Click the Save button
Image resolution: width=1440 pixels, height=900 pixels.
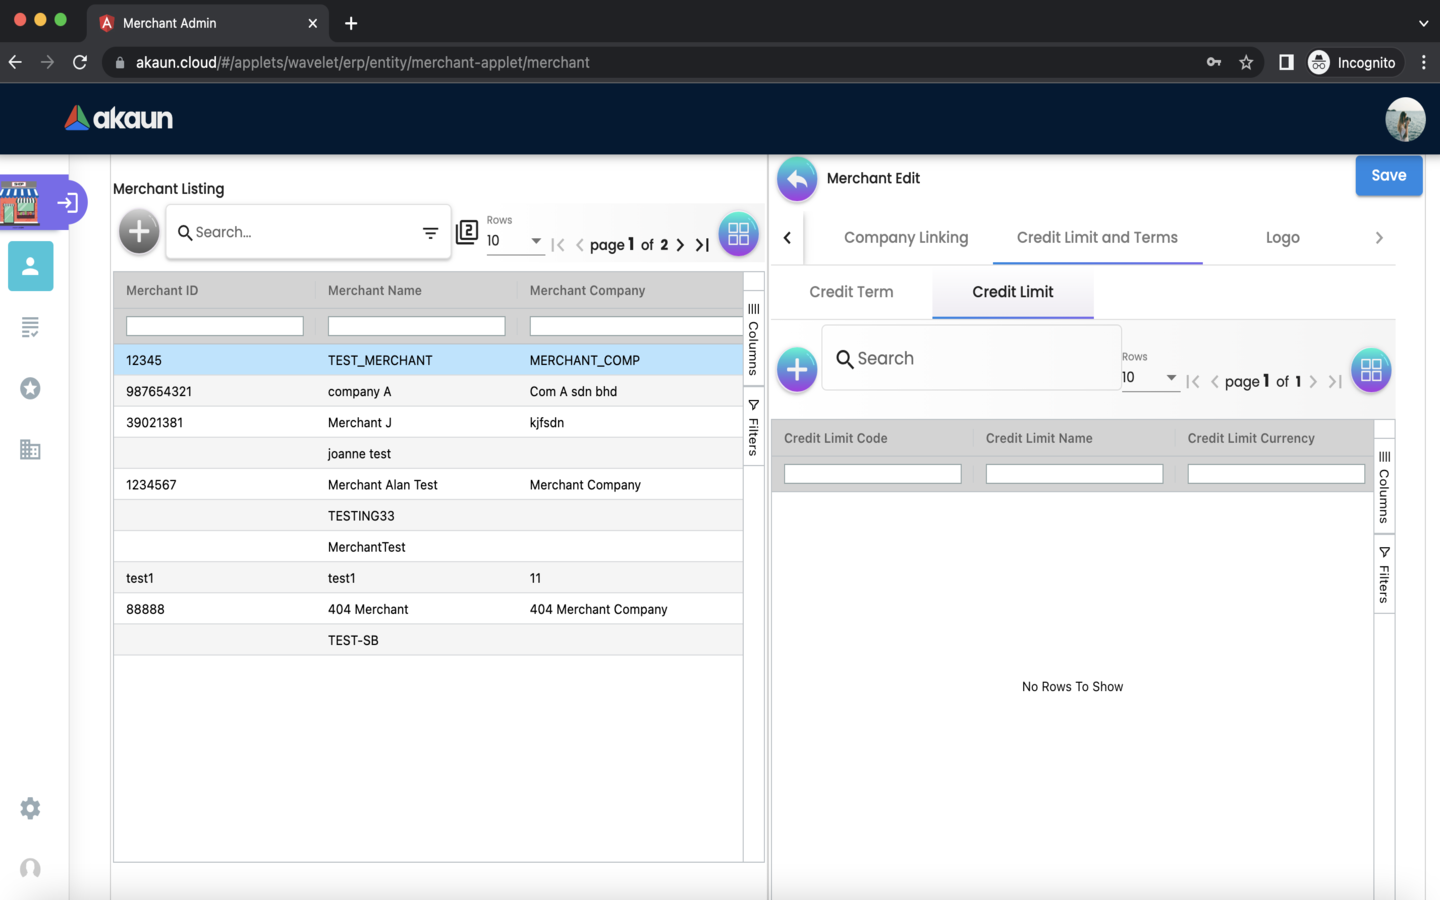[x=1388, y=176]
